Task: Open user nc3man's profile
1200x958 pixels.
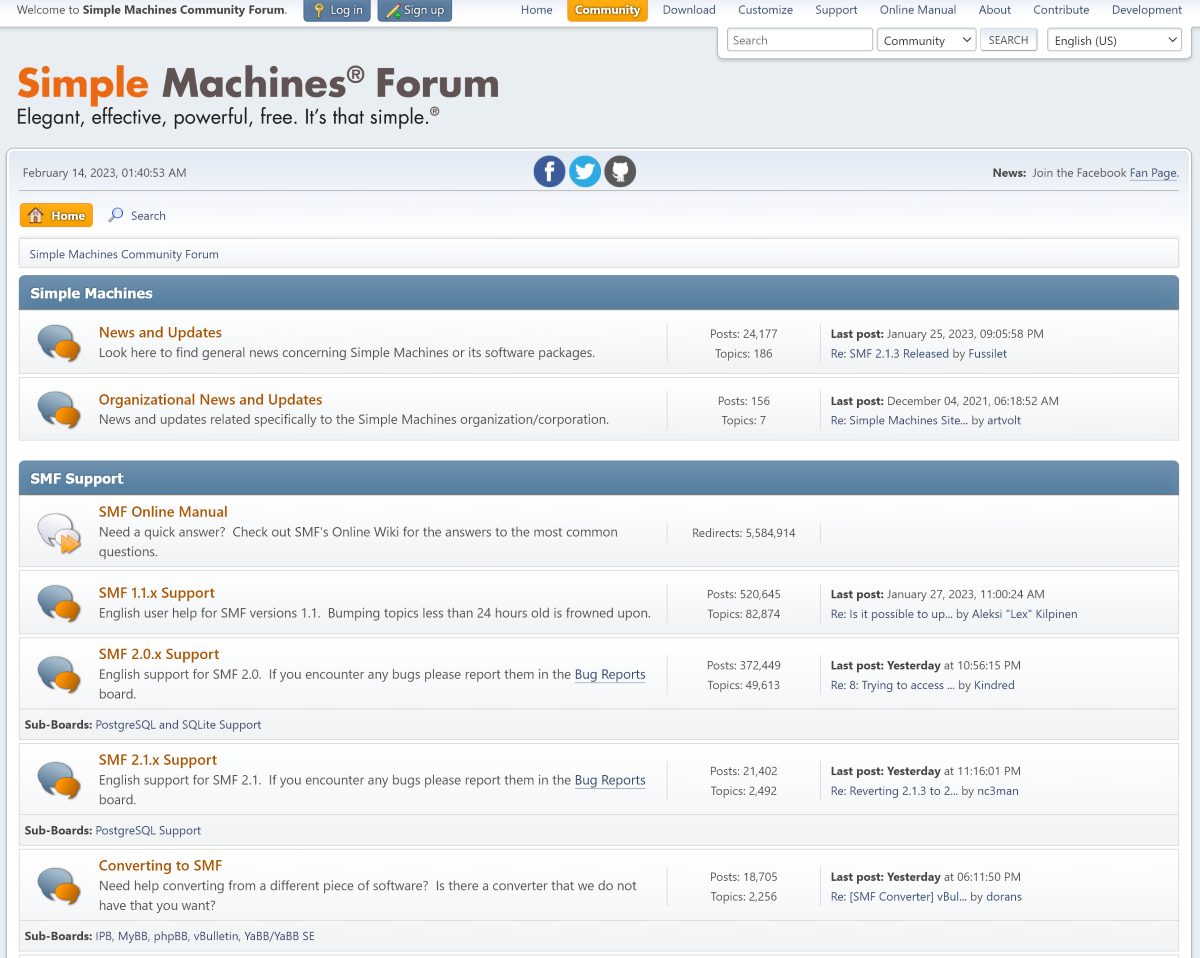Action: click(998, 791)
